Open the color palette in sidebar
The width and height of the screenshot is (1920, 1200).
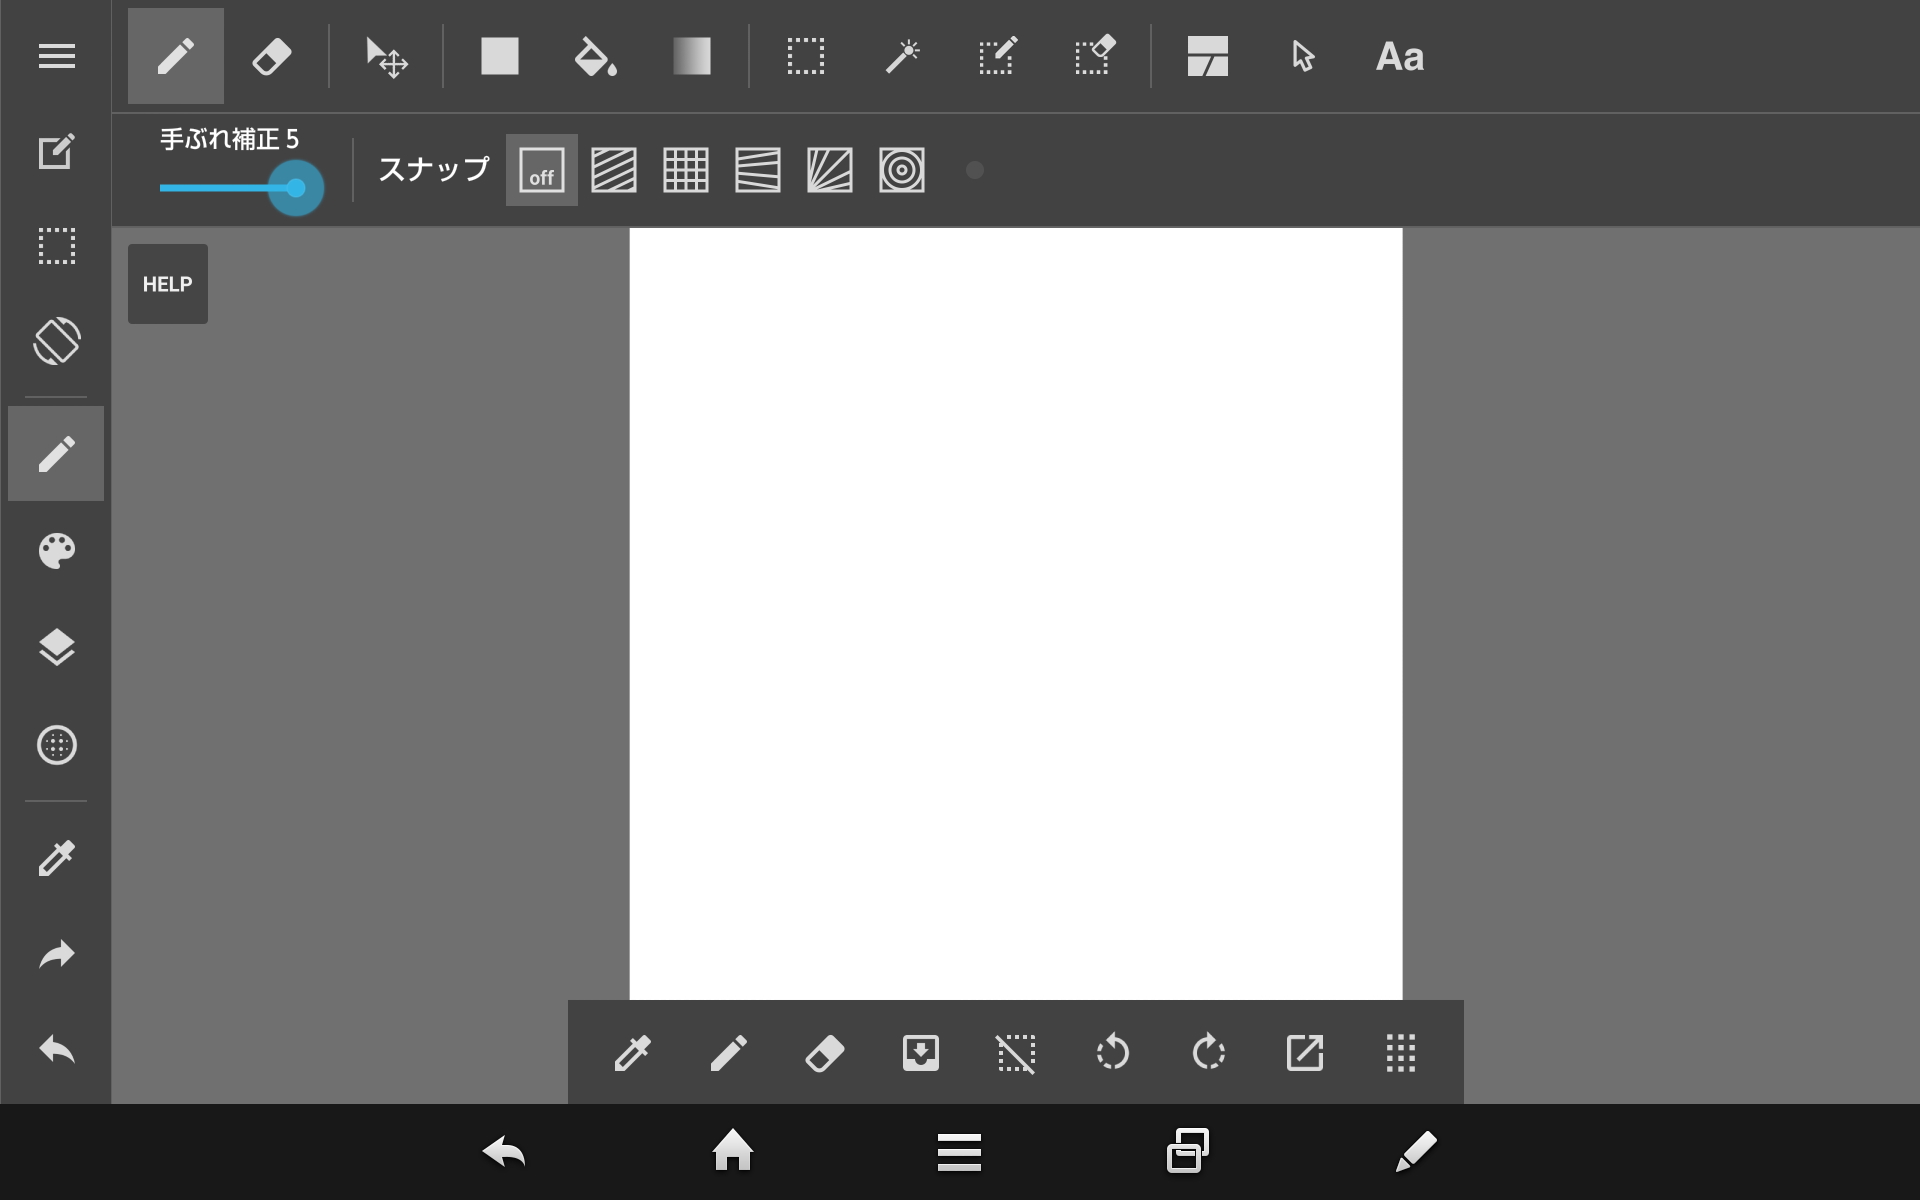click(x=56, y=551)
